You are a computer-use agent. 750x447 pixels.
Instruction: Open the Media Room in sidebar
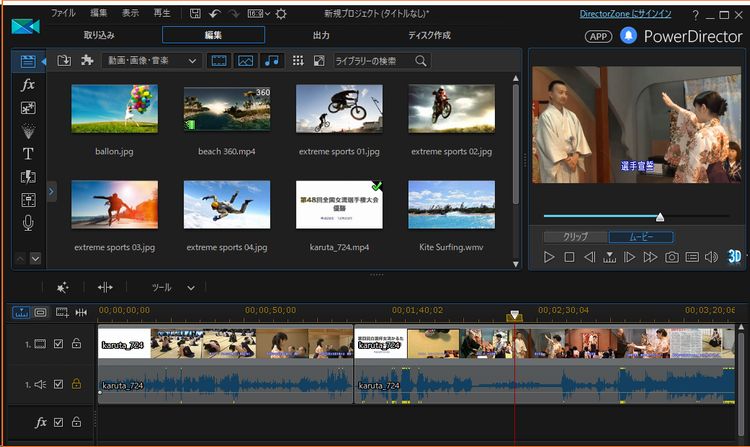click(28, 61)
